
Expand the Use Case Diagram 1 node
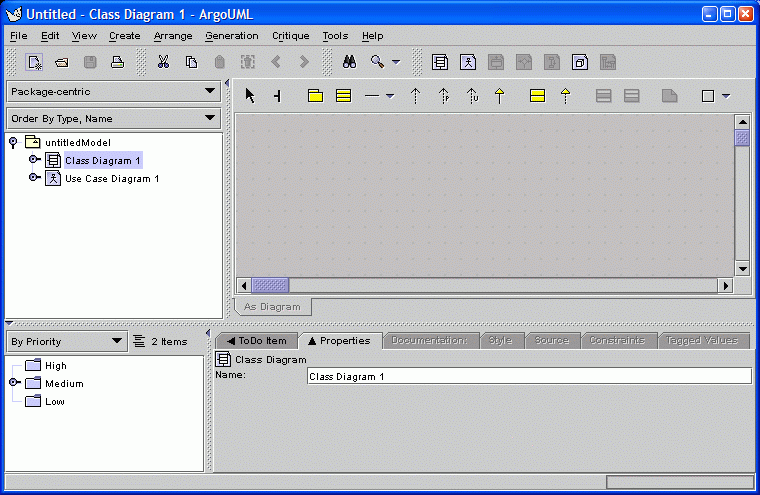[34, 177]
